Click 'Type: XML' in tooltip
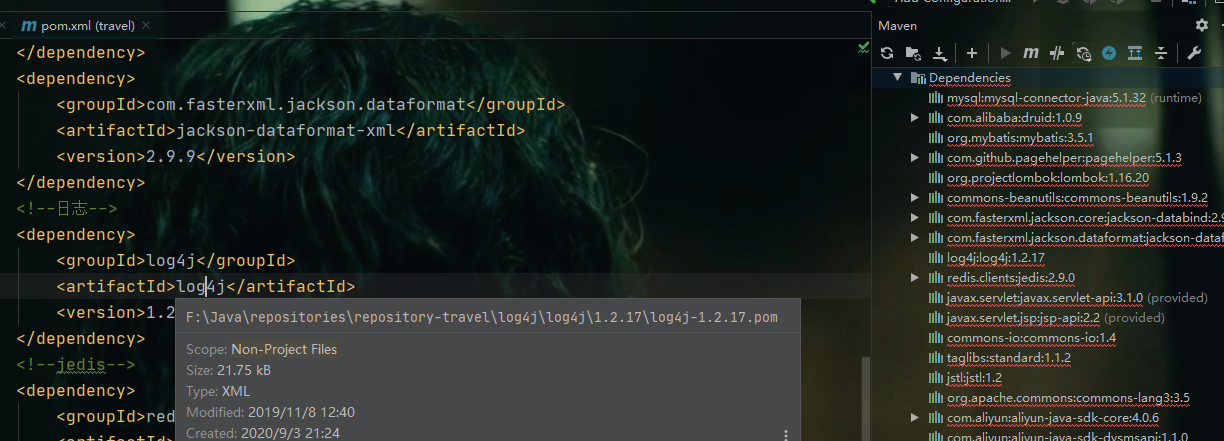The height and width of the screenshot is (441, 1224). click(218, 391)
